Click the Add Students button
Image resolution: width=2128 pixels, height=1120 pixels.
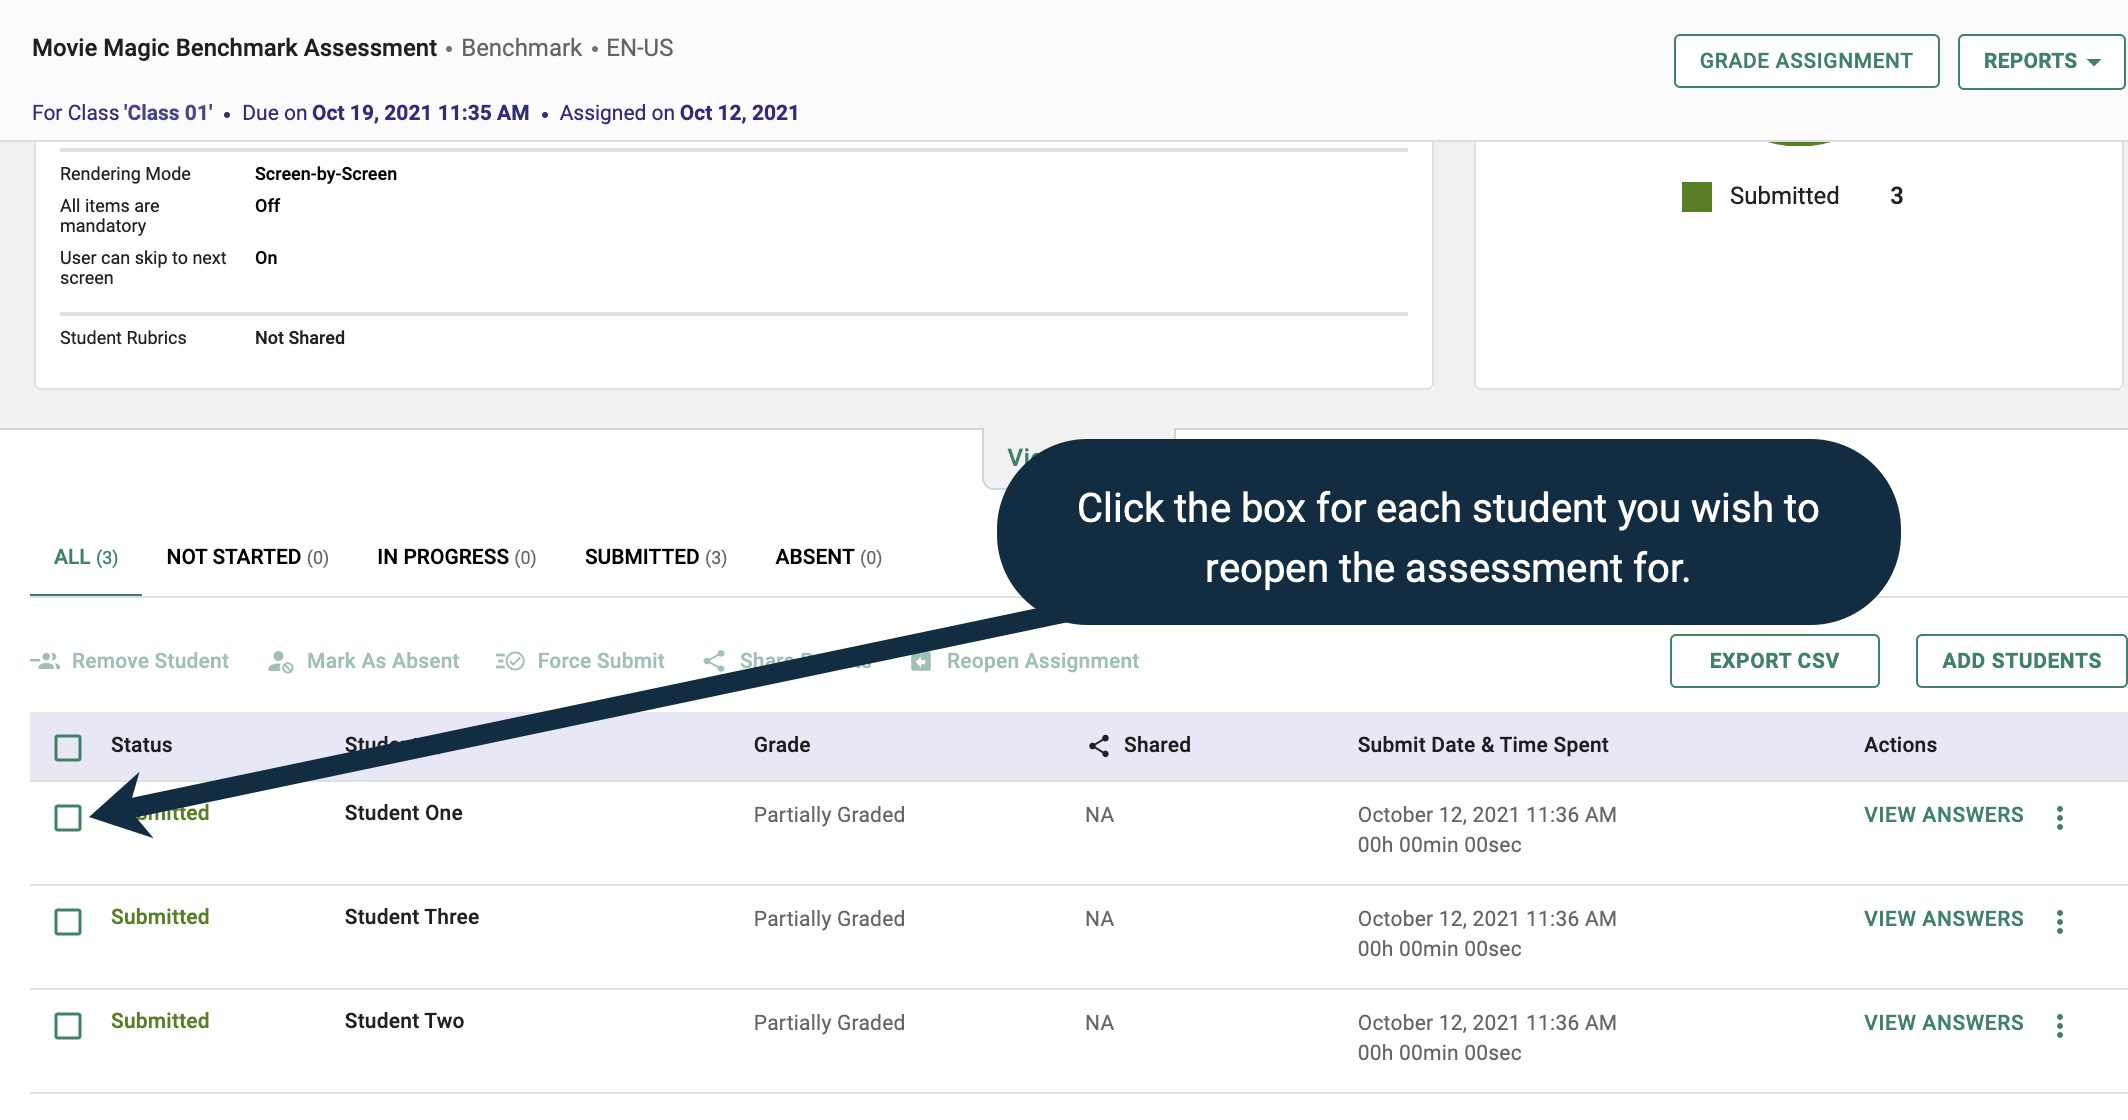point(2021,661)
